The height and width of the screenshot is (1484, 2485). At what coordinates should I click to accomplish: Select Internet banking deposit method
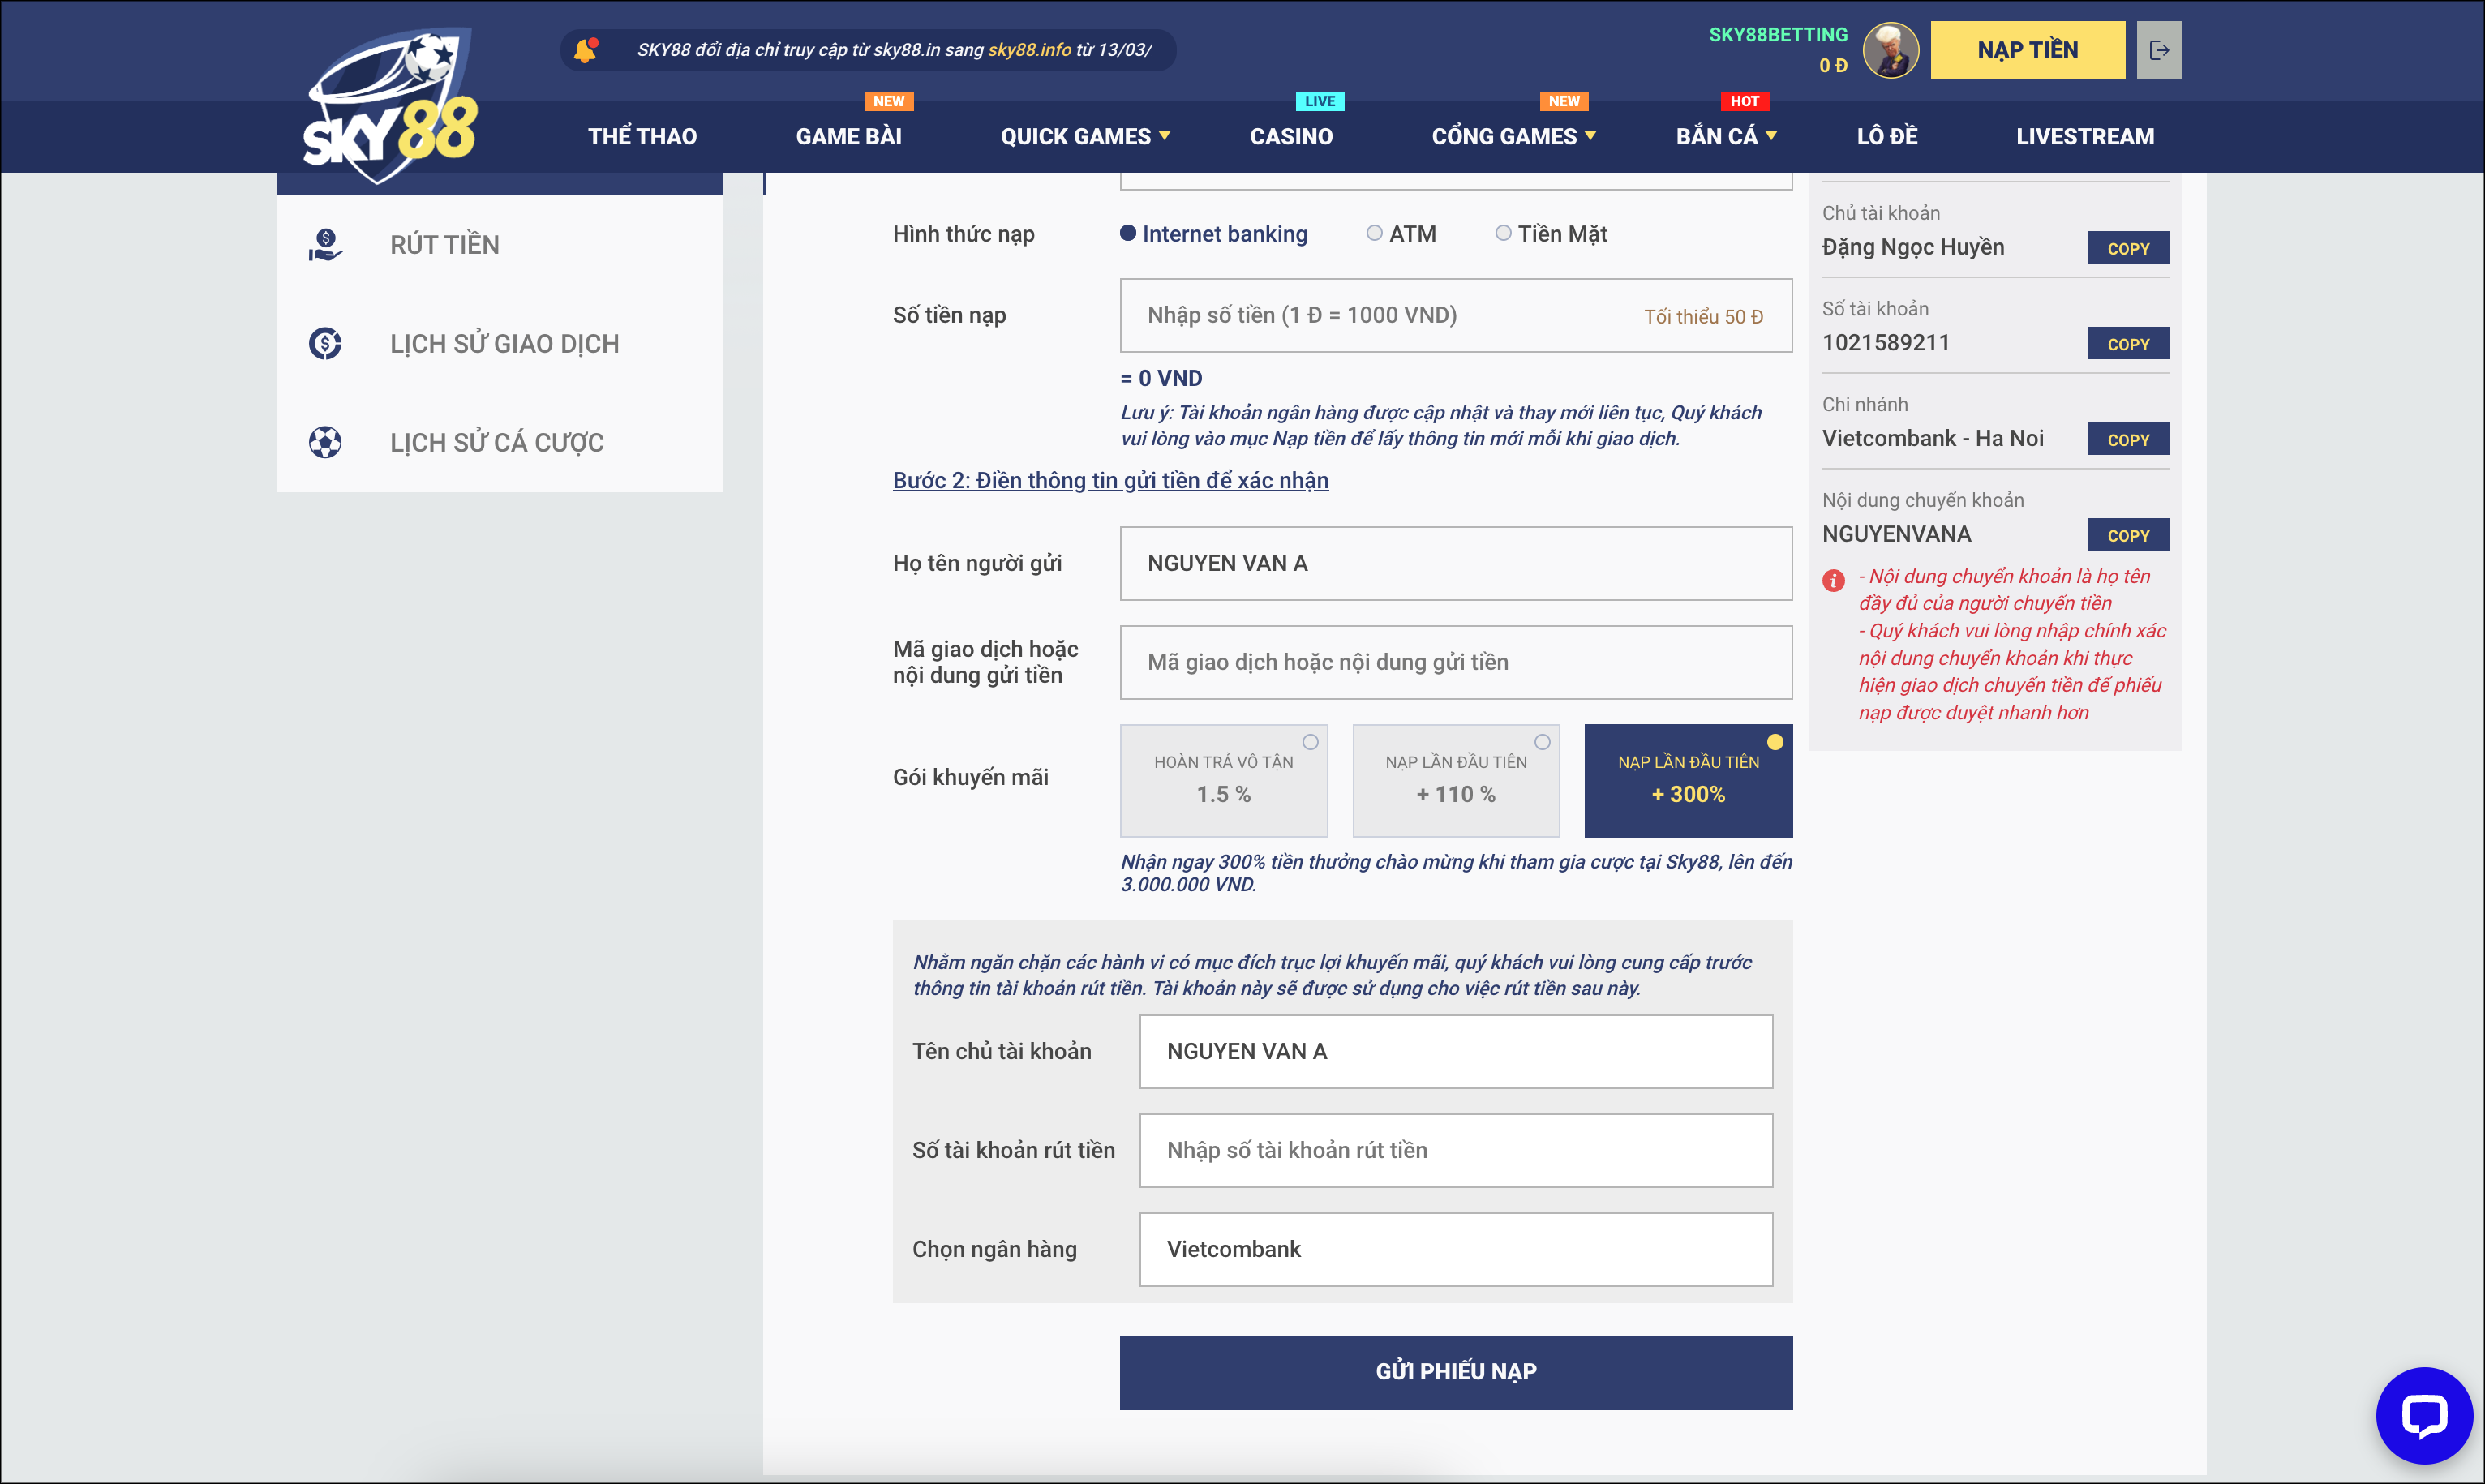coord(1213,233)
